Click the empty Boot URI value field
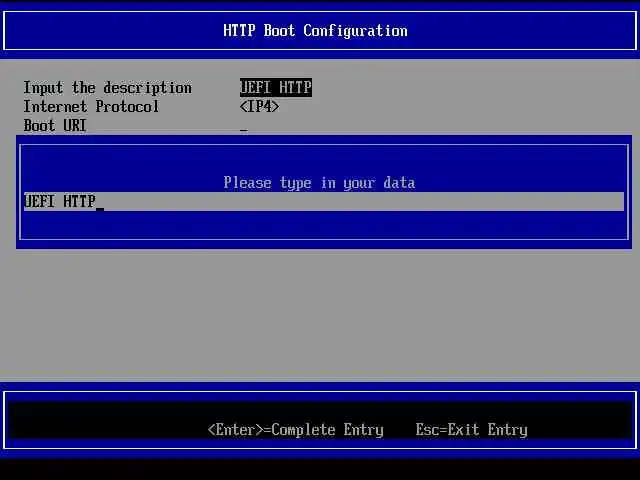Viewport: 640px width, 480px height. pyautogui.click(x=244, y=126)
